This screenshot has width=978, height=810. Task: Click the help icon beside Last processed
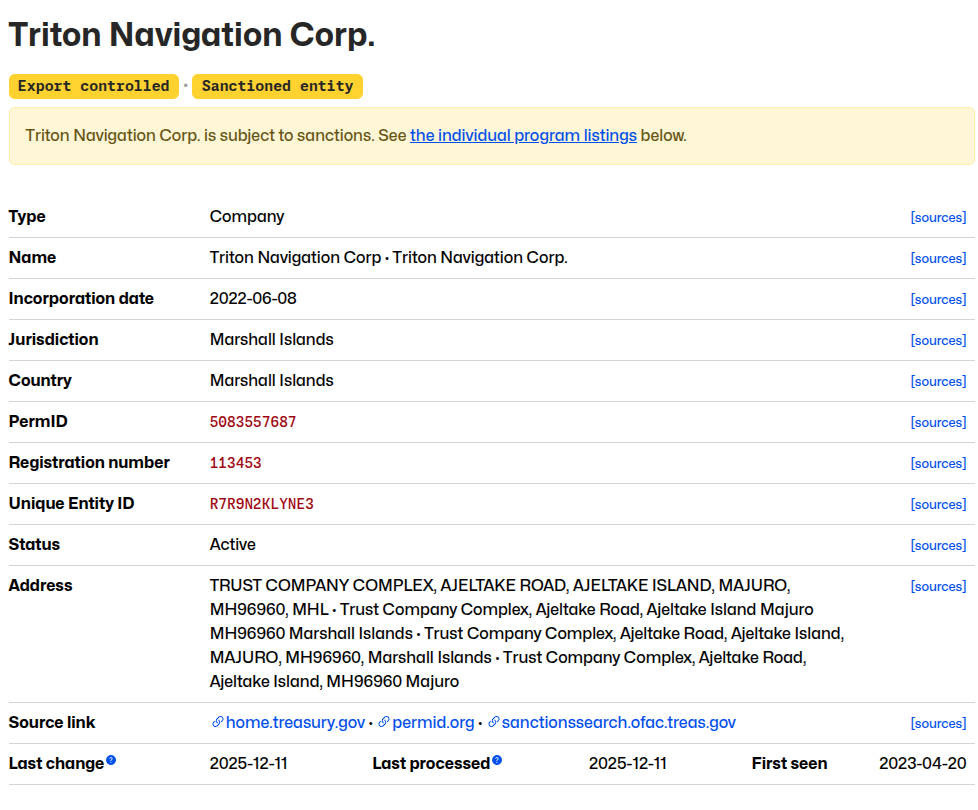pyautogui.click(x=497, y=761)
